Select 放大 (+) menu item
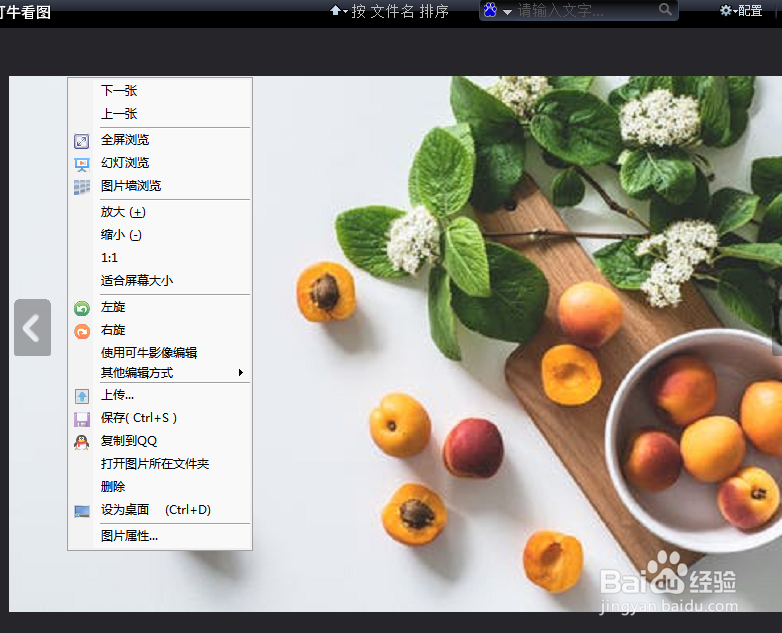This screenshot has width=782, height=633. click(x=160, y=212)
